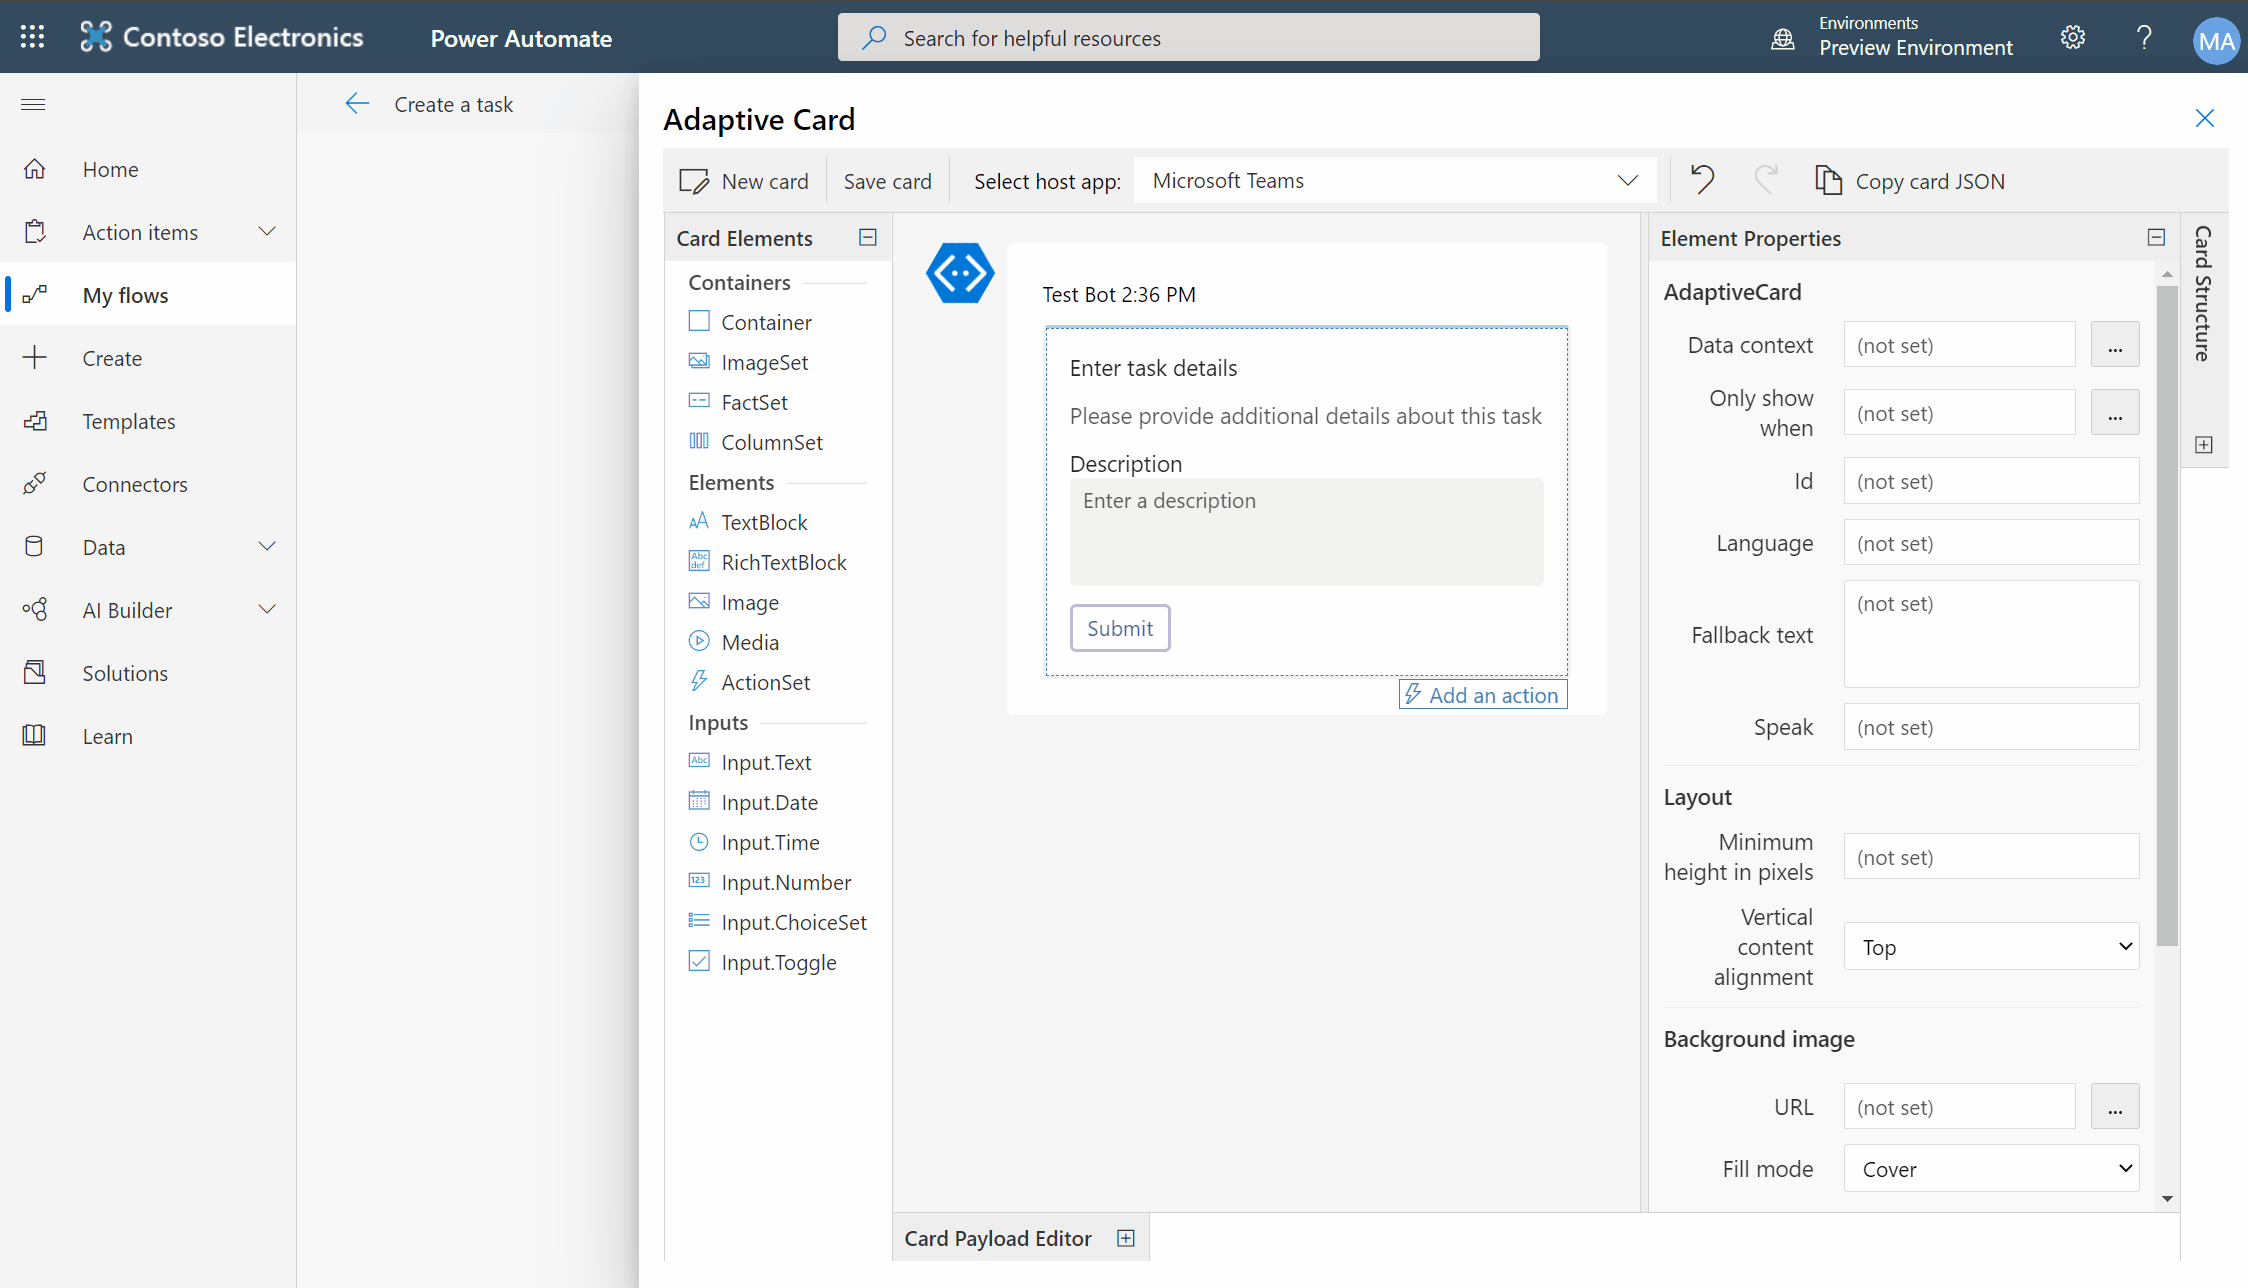Open My flows in the sidebar

tap(148, 295)
